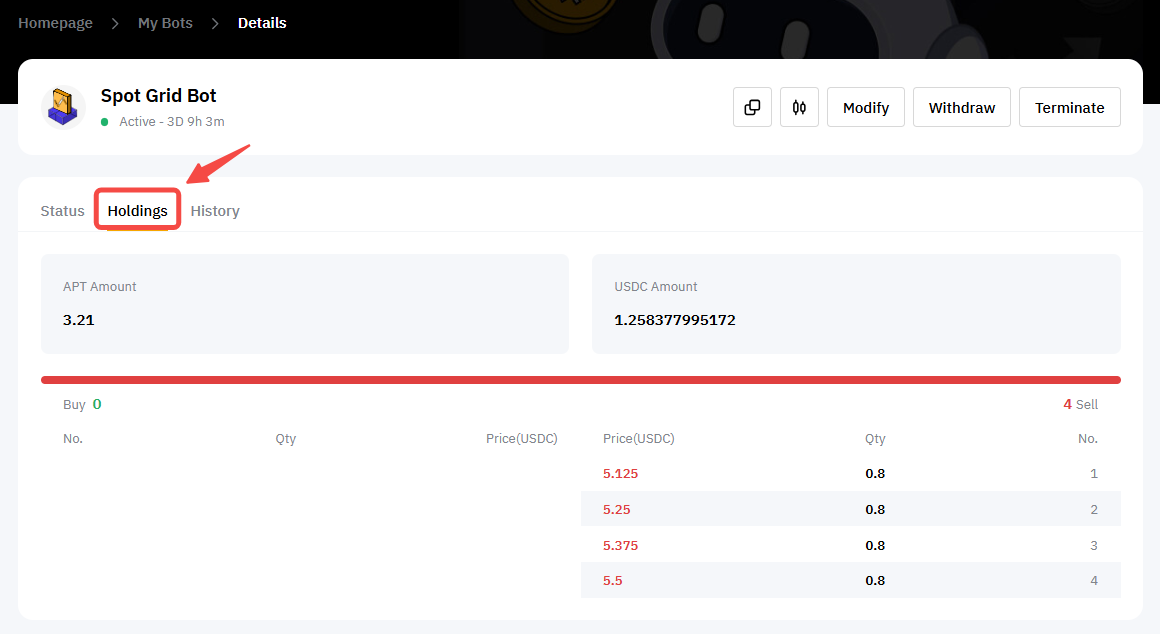1160x634 pixels.
Task: Navigate to My Bots breadcrumb link
Action: click(x=165, y=23)
